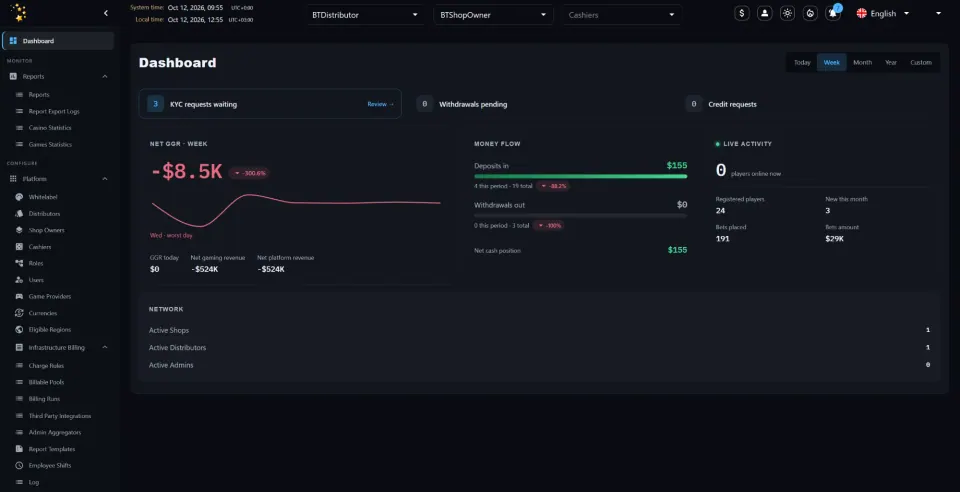960x492 pixels.
Task: Open the Cashiers dropdown in header
Action: tap(621, 15)
